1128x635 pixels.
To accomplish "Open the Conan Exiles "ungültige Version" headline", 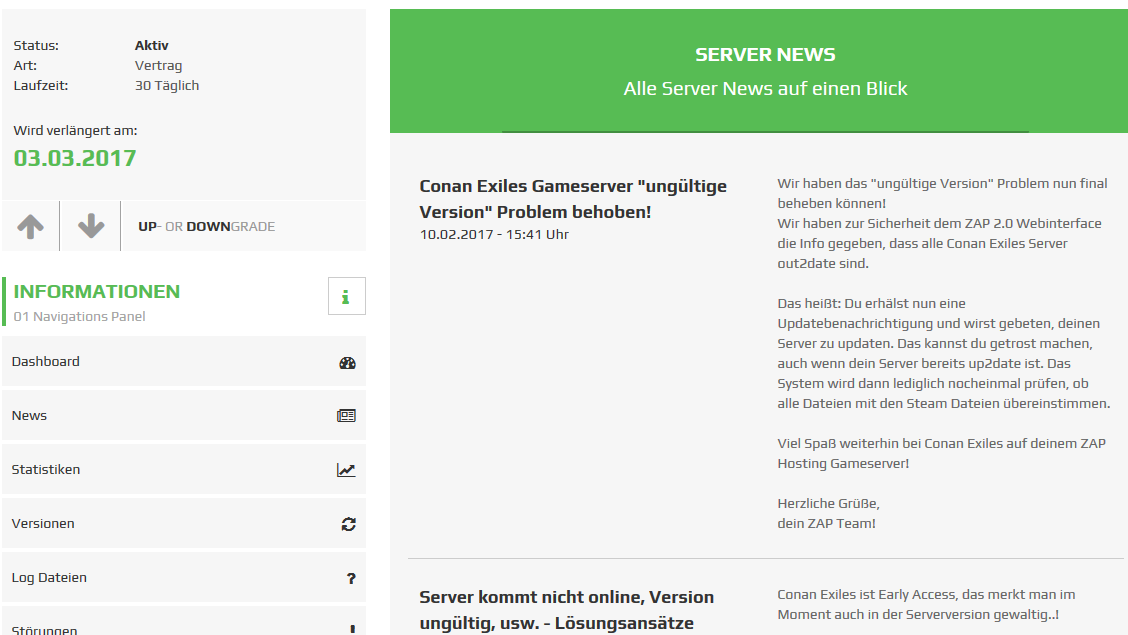I will (573, 199).
